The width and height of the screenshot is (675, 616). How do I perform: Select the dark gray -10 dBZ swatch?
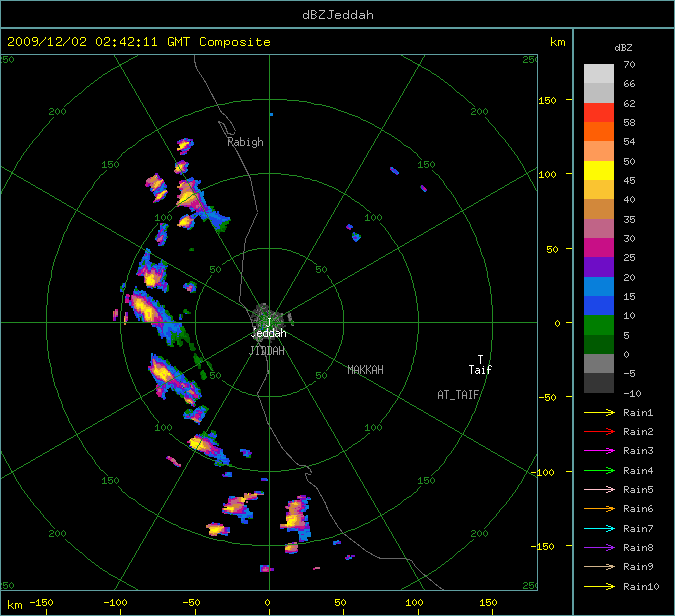tap(599, 383)
